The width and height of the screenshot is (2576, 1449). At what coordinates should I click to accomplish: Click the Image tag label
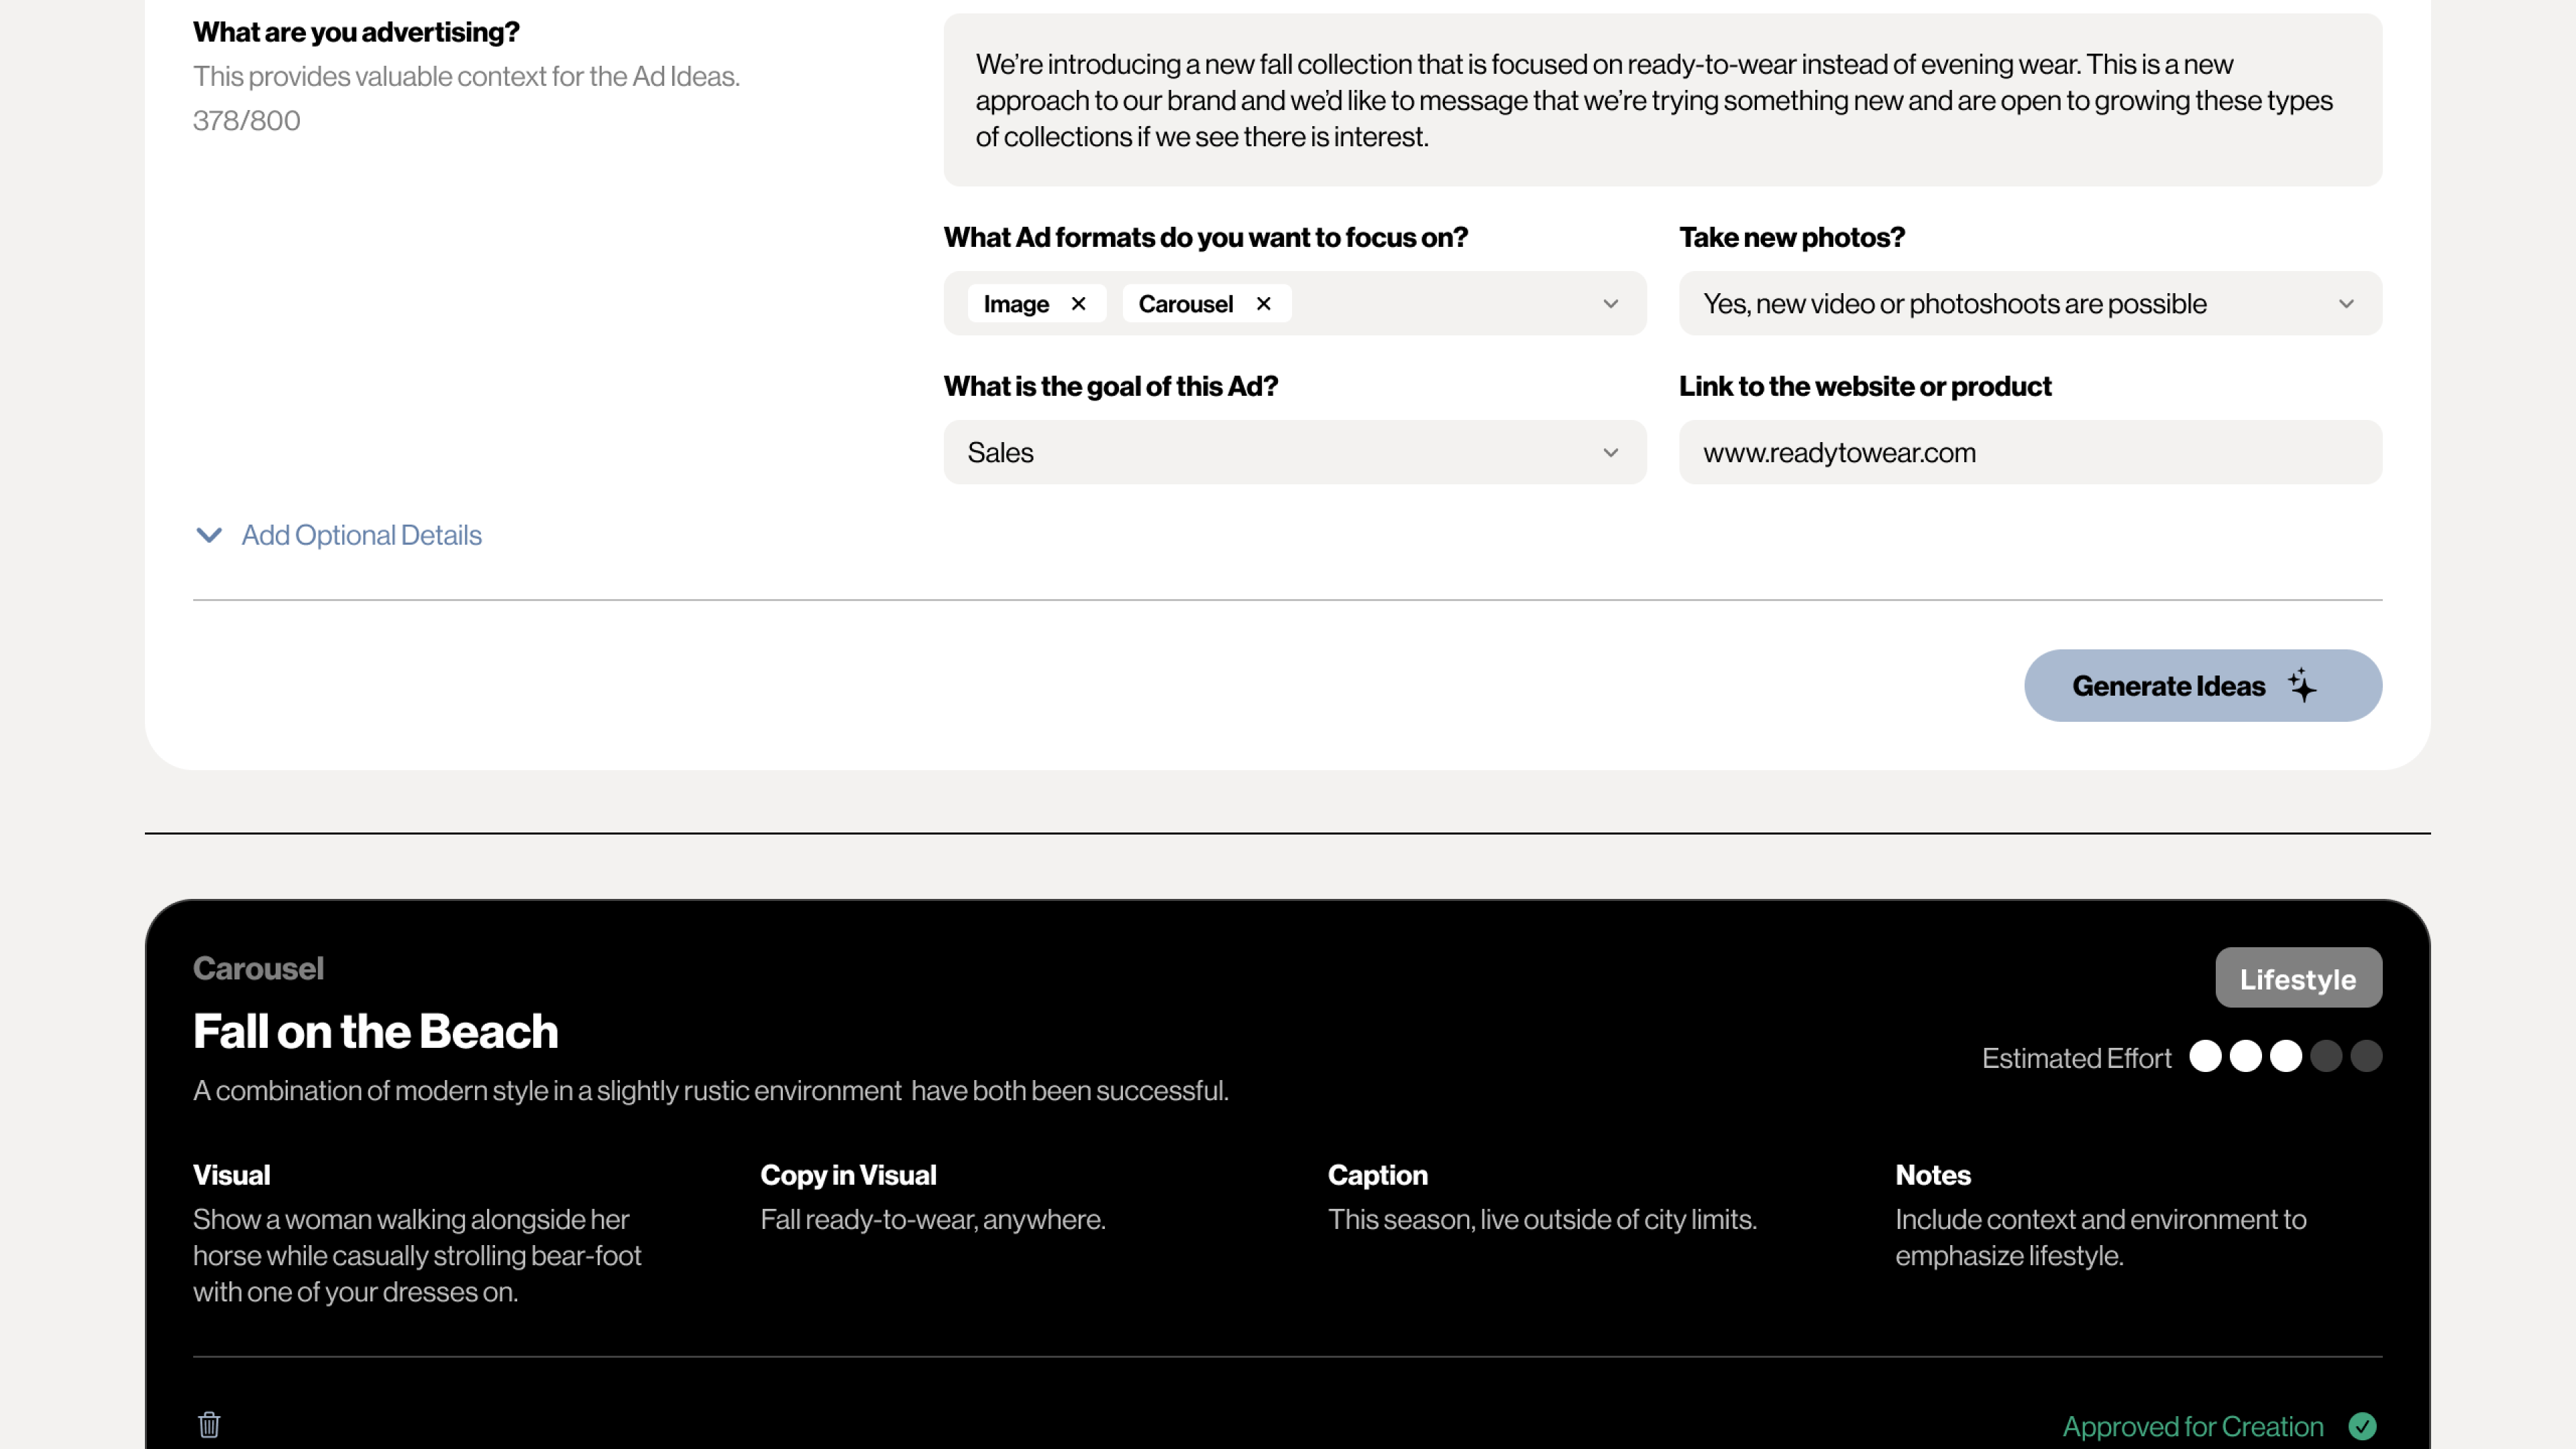tap(1016, 304)
